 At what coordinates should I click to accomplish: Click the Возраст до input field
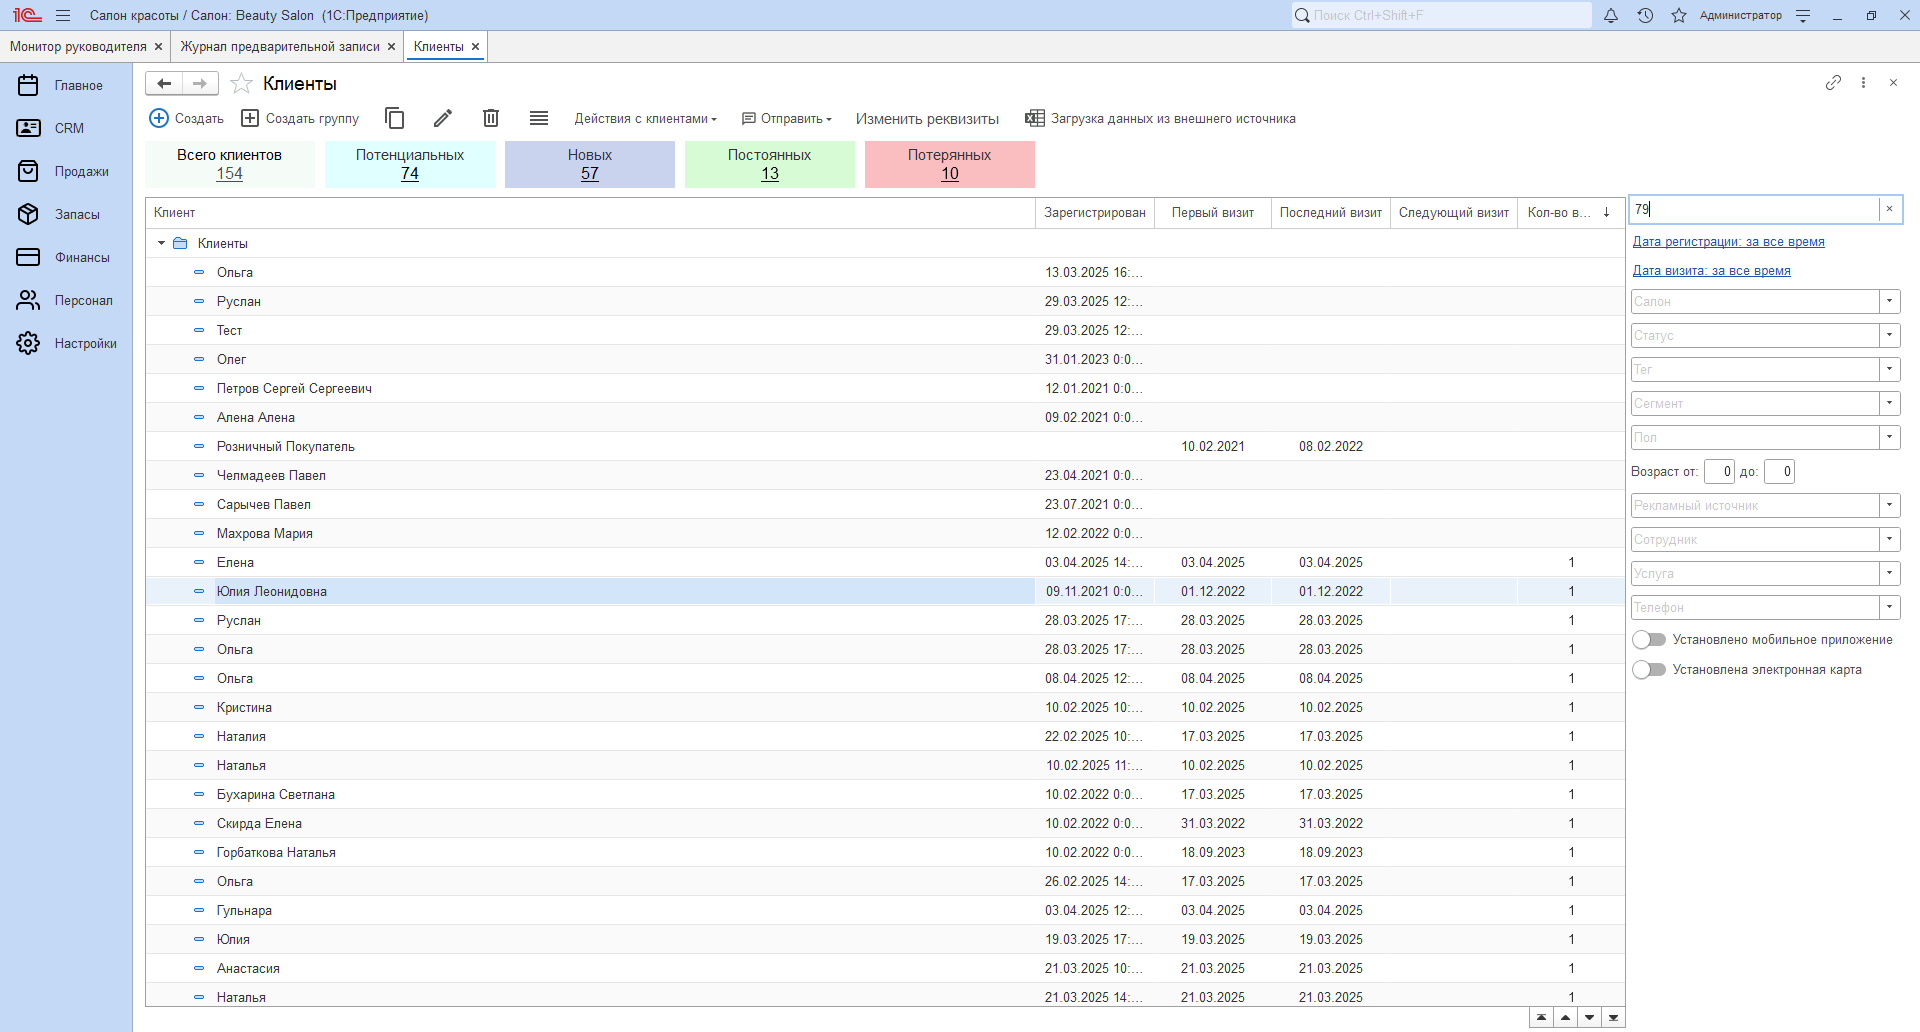[1780, 471]
